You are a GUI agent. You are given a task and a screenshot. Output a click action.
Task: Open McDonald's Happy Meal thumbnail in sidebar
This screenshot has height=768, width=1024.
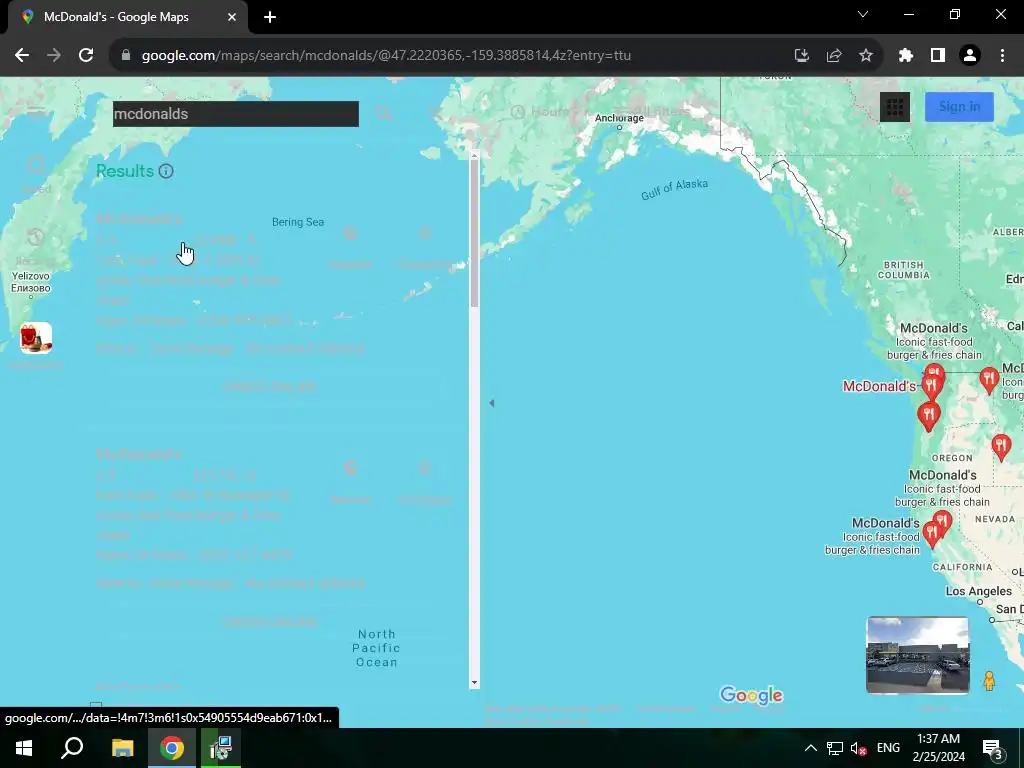pos(36,338)
